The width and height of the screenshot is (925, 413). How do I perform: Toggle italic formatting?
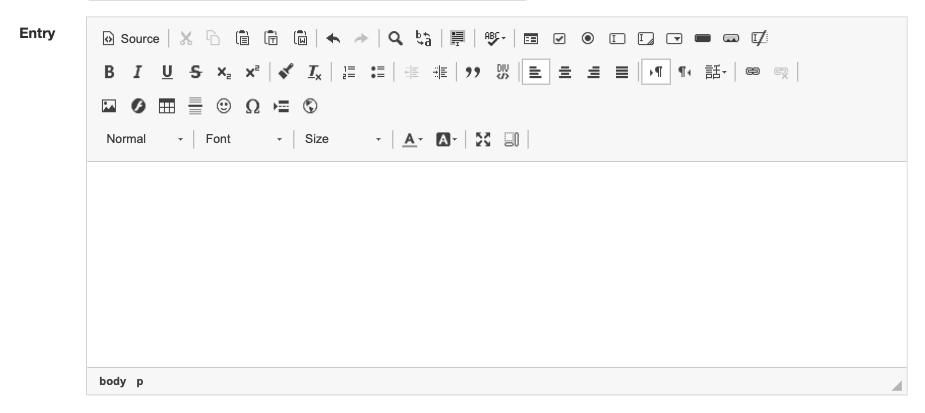(137, 72)
